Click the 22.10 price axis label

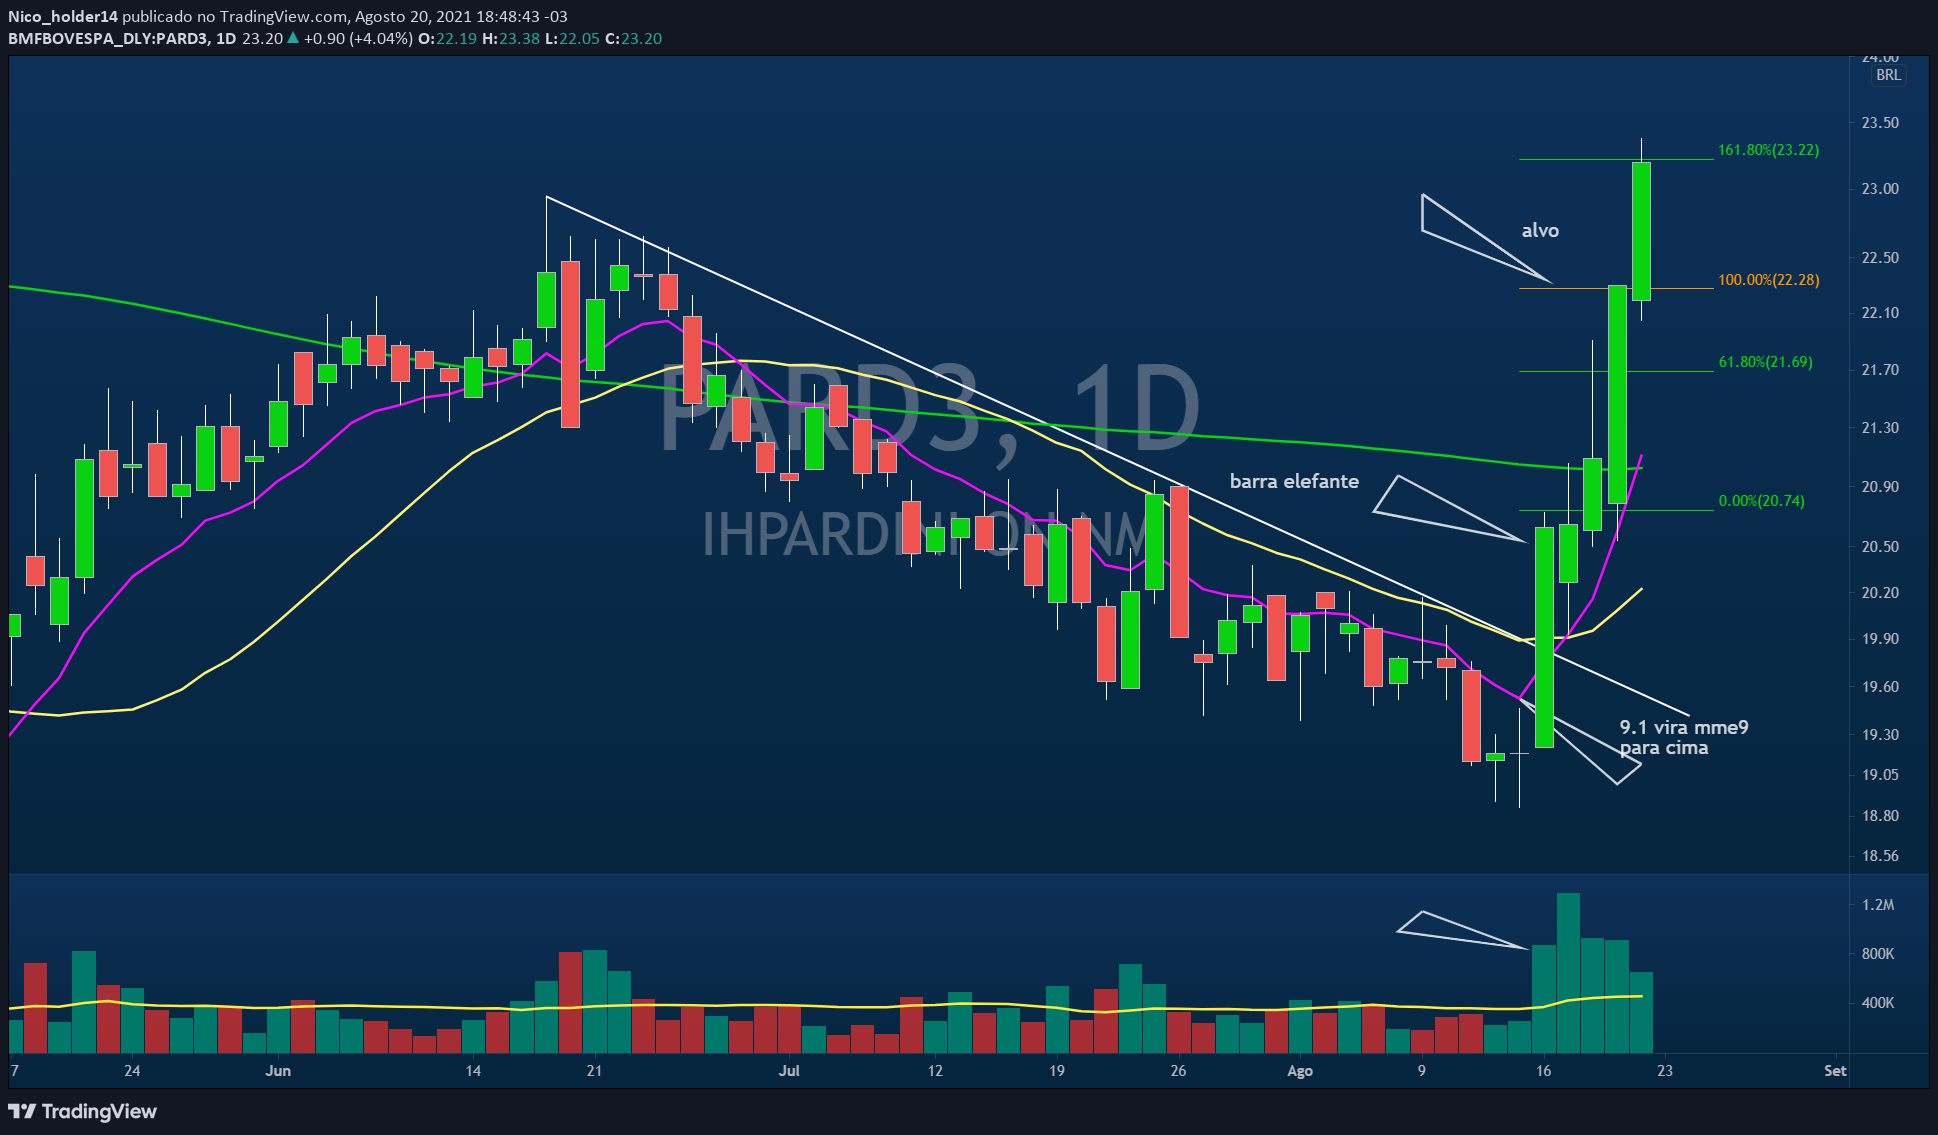point(1880,313)
